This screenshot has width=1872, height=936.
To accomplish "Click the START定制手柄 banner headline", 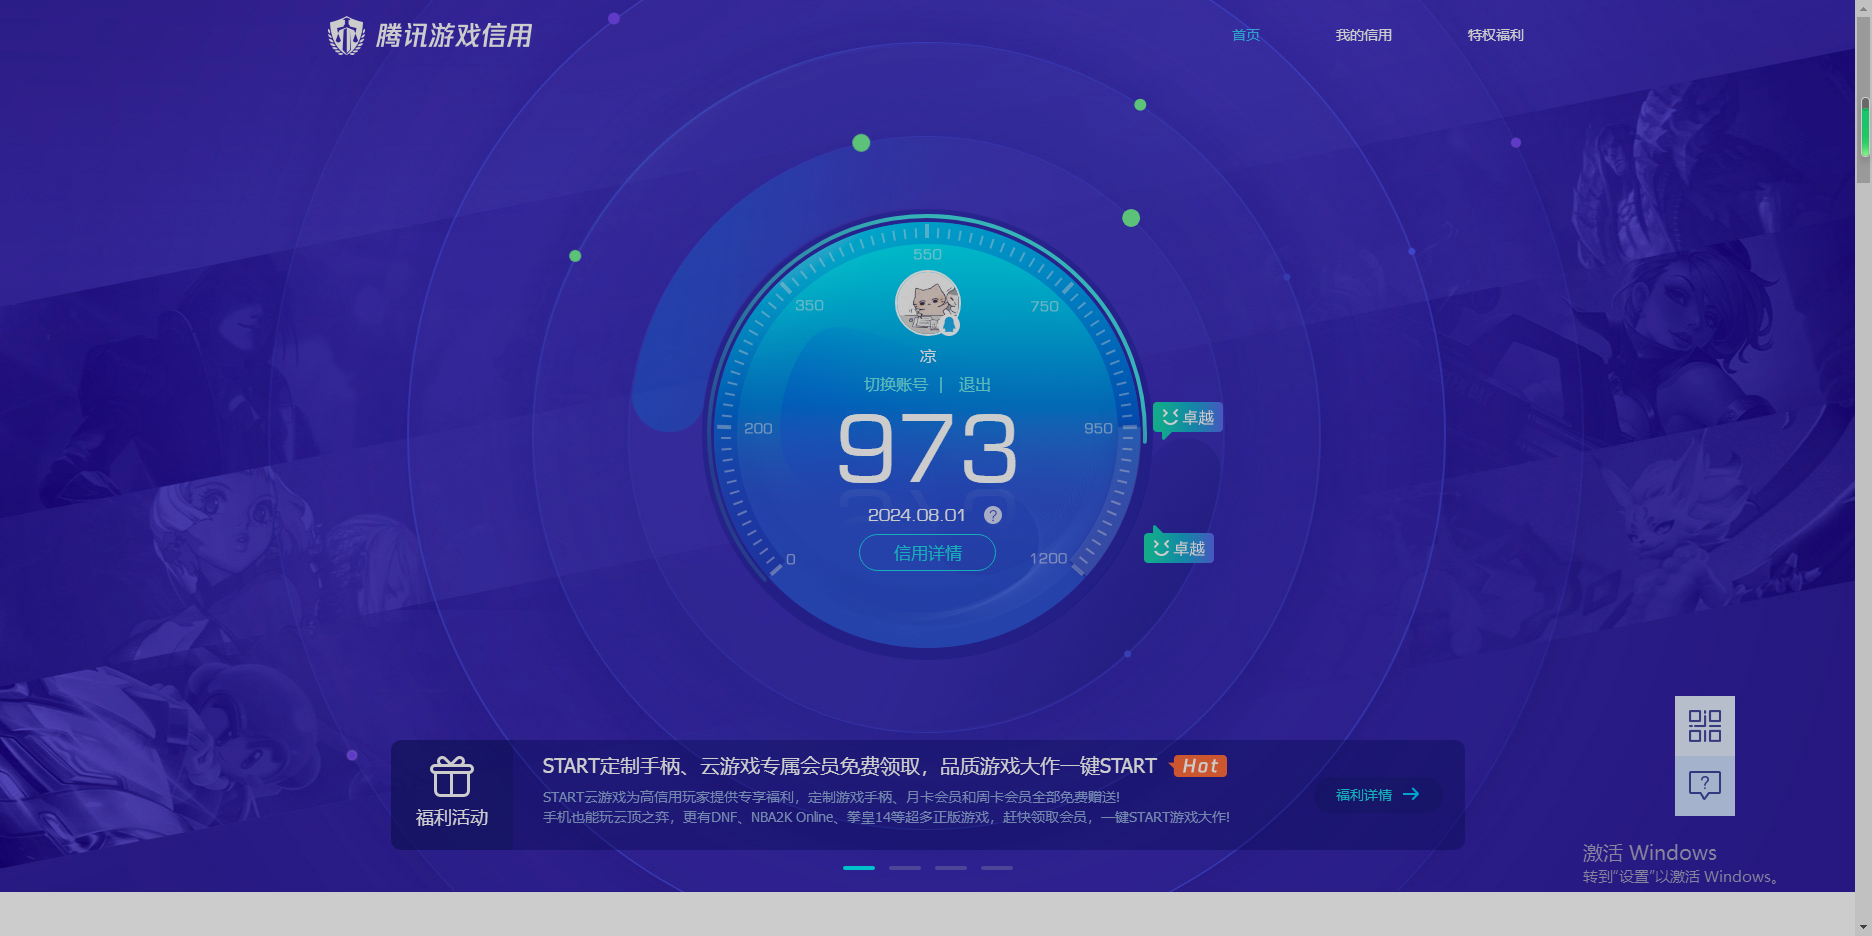I will tap(849, 766).
